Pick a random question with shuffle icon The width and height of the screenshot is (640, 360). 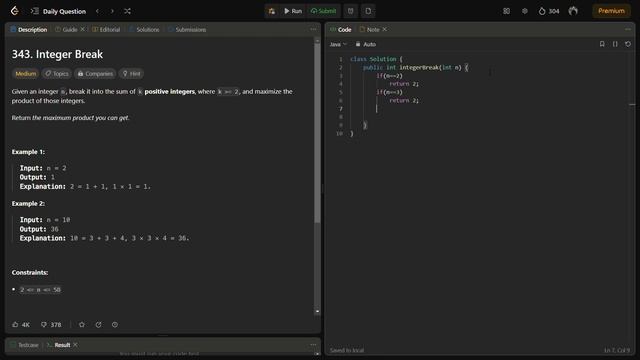[x=127, y=11]
